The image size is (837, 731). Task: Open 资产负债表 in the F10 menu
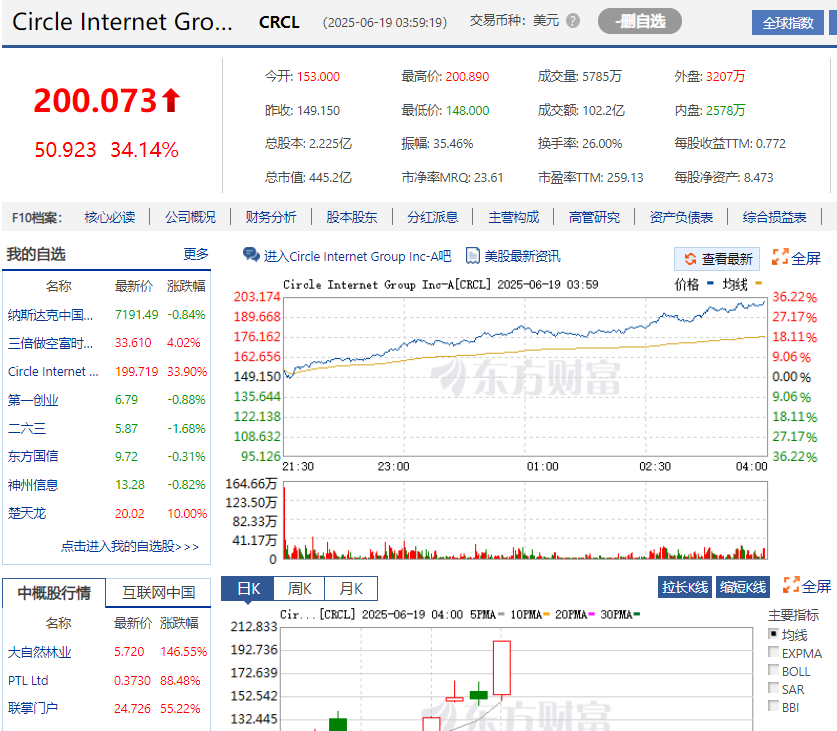point(682,217)
